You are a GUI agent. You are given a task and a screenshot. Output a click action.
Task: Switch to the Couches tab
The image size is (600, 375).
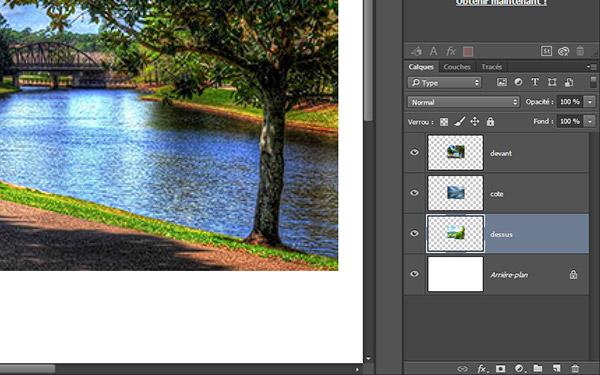tap(457, 67)
